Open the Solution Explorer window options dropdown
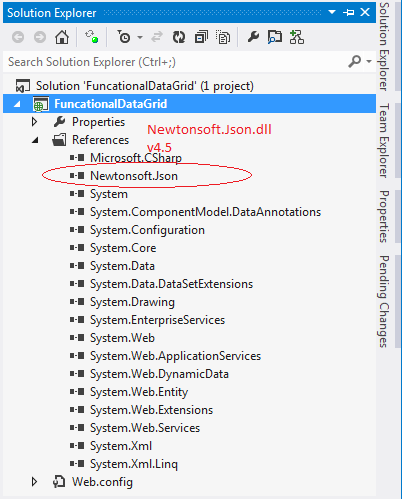 [x=332, y=12]
